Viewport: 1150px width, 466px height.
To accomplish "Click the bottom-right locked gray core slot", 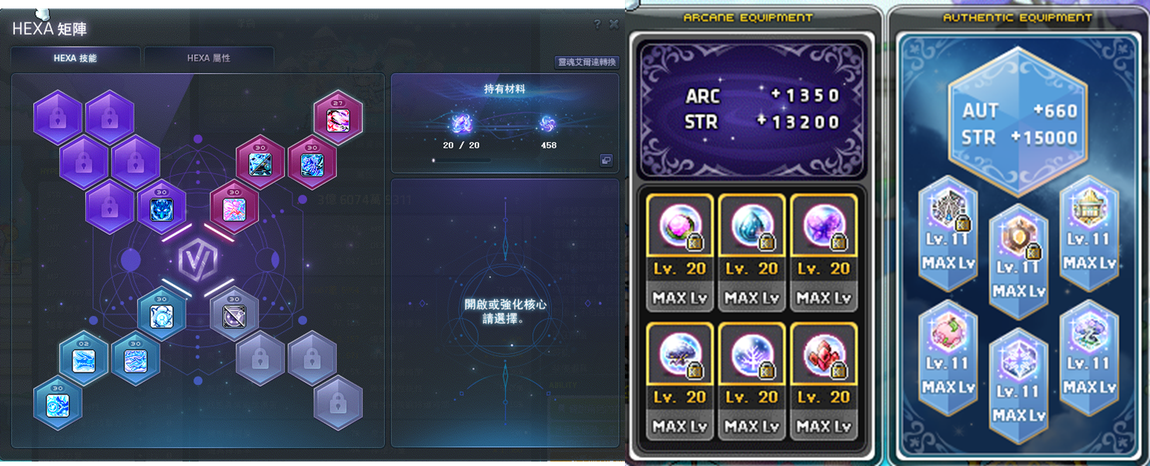I will 338,402.
